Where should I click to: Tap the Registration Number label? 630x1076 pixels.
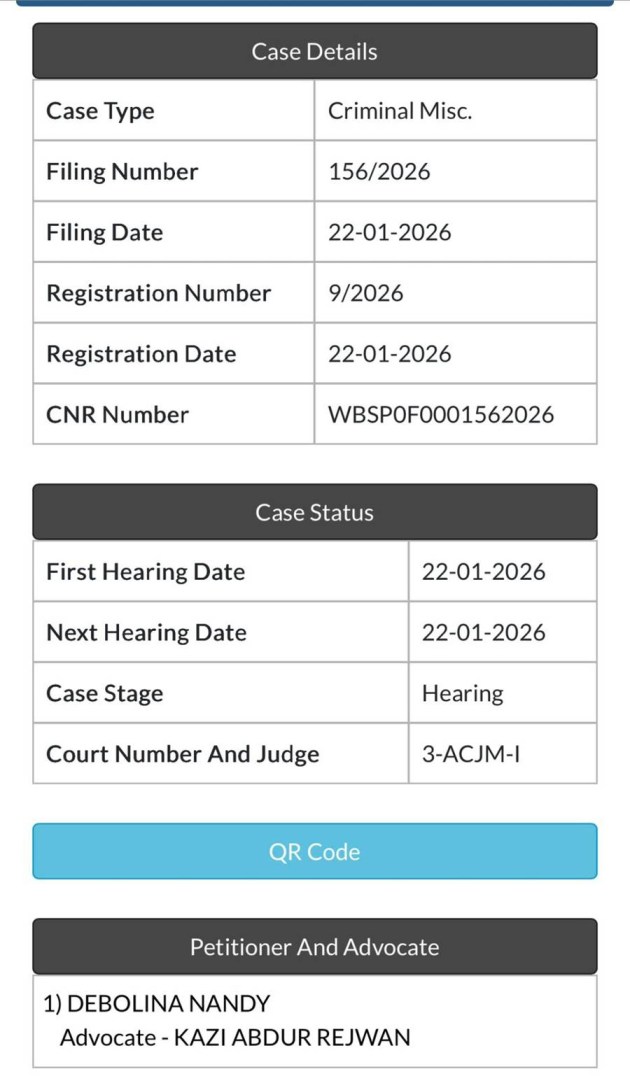pyautogui.click(x=158, y=293)
